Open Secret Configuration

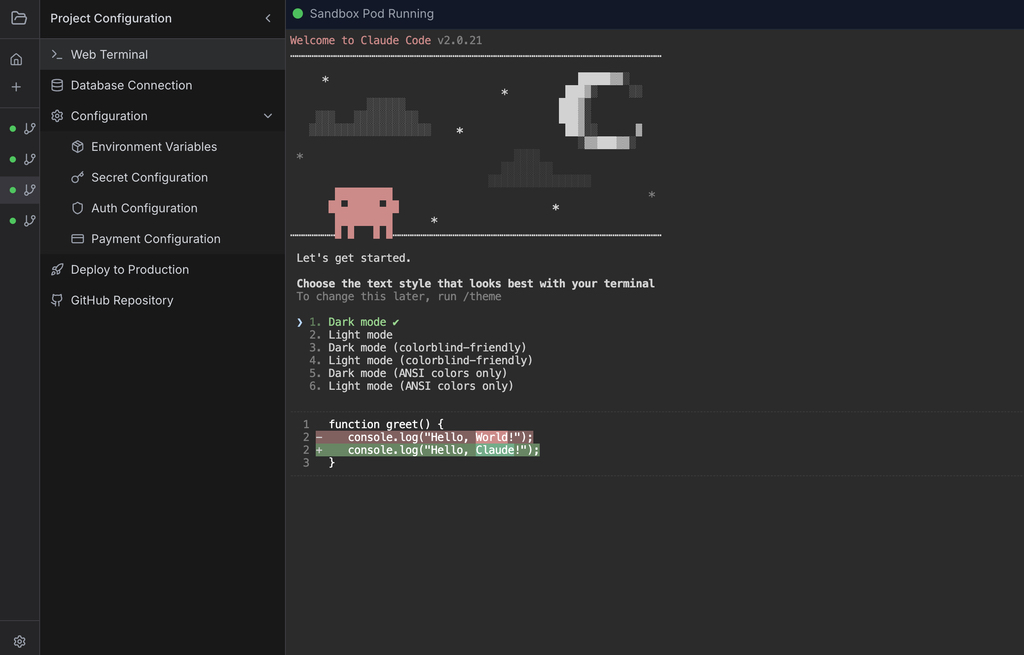coord(162,177)
